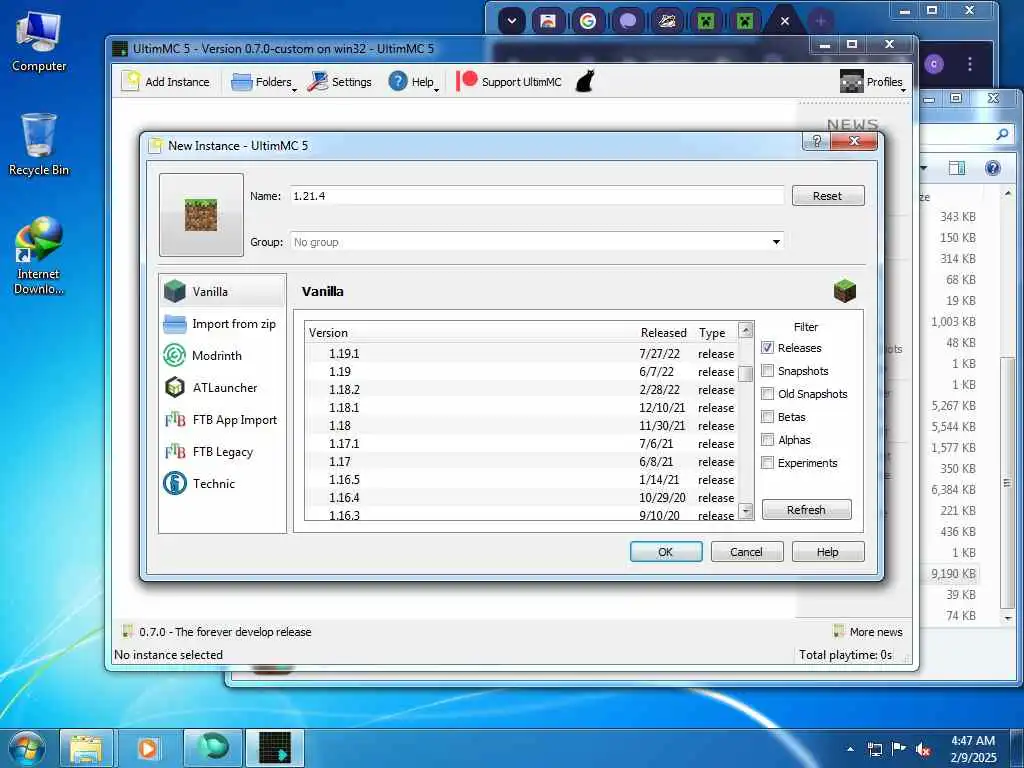This screenshot has width=1024, height=768.
Task: Open the More news link
Action: (869, 632)
